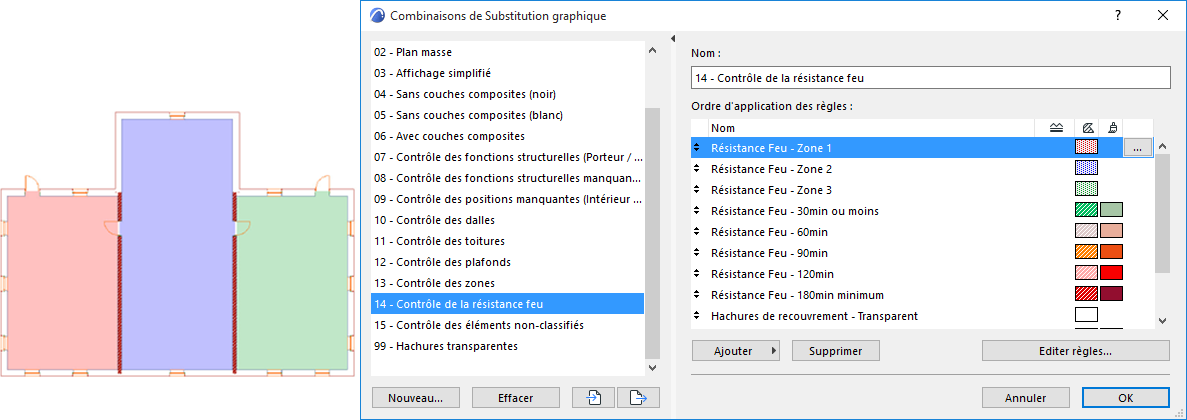The width and height of the screenshot is (1187, 420).
Task: Click the fill type column header icon
Action: click(1086, 128)
